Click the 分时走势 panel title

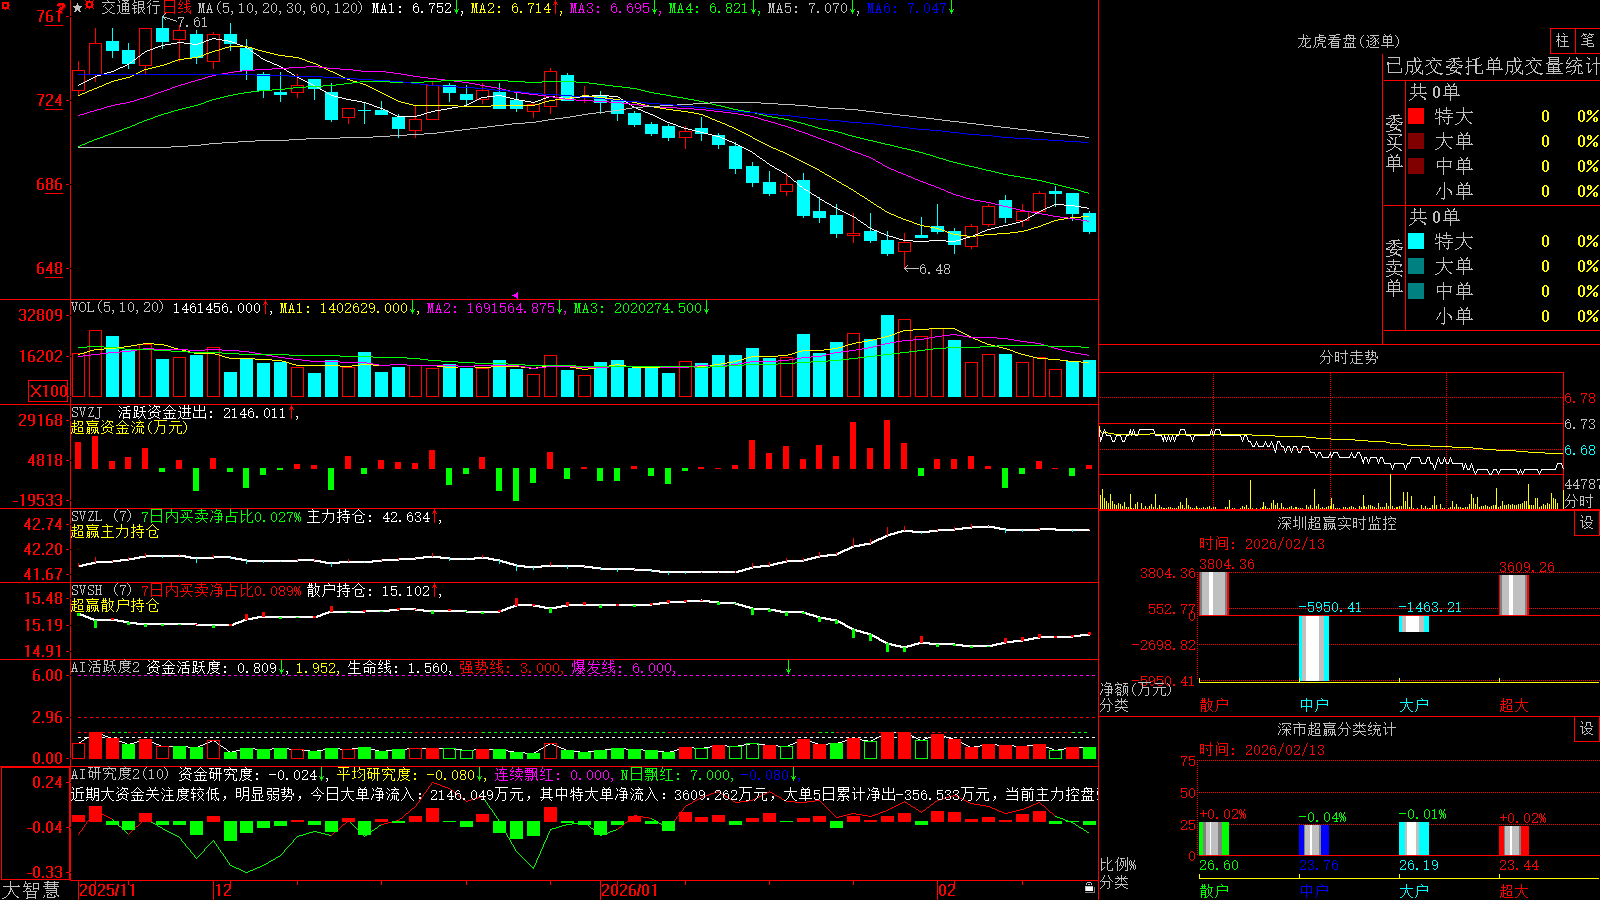pos(1348,357)
